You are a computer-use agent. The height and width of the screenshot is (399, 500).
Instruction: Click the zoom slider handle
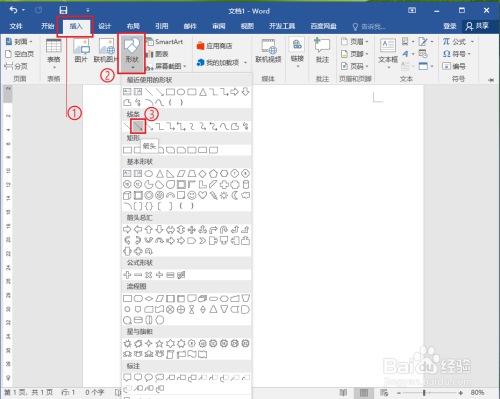[424, 393]
